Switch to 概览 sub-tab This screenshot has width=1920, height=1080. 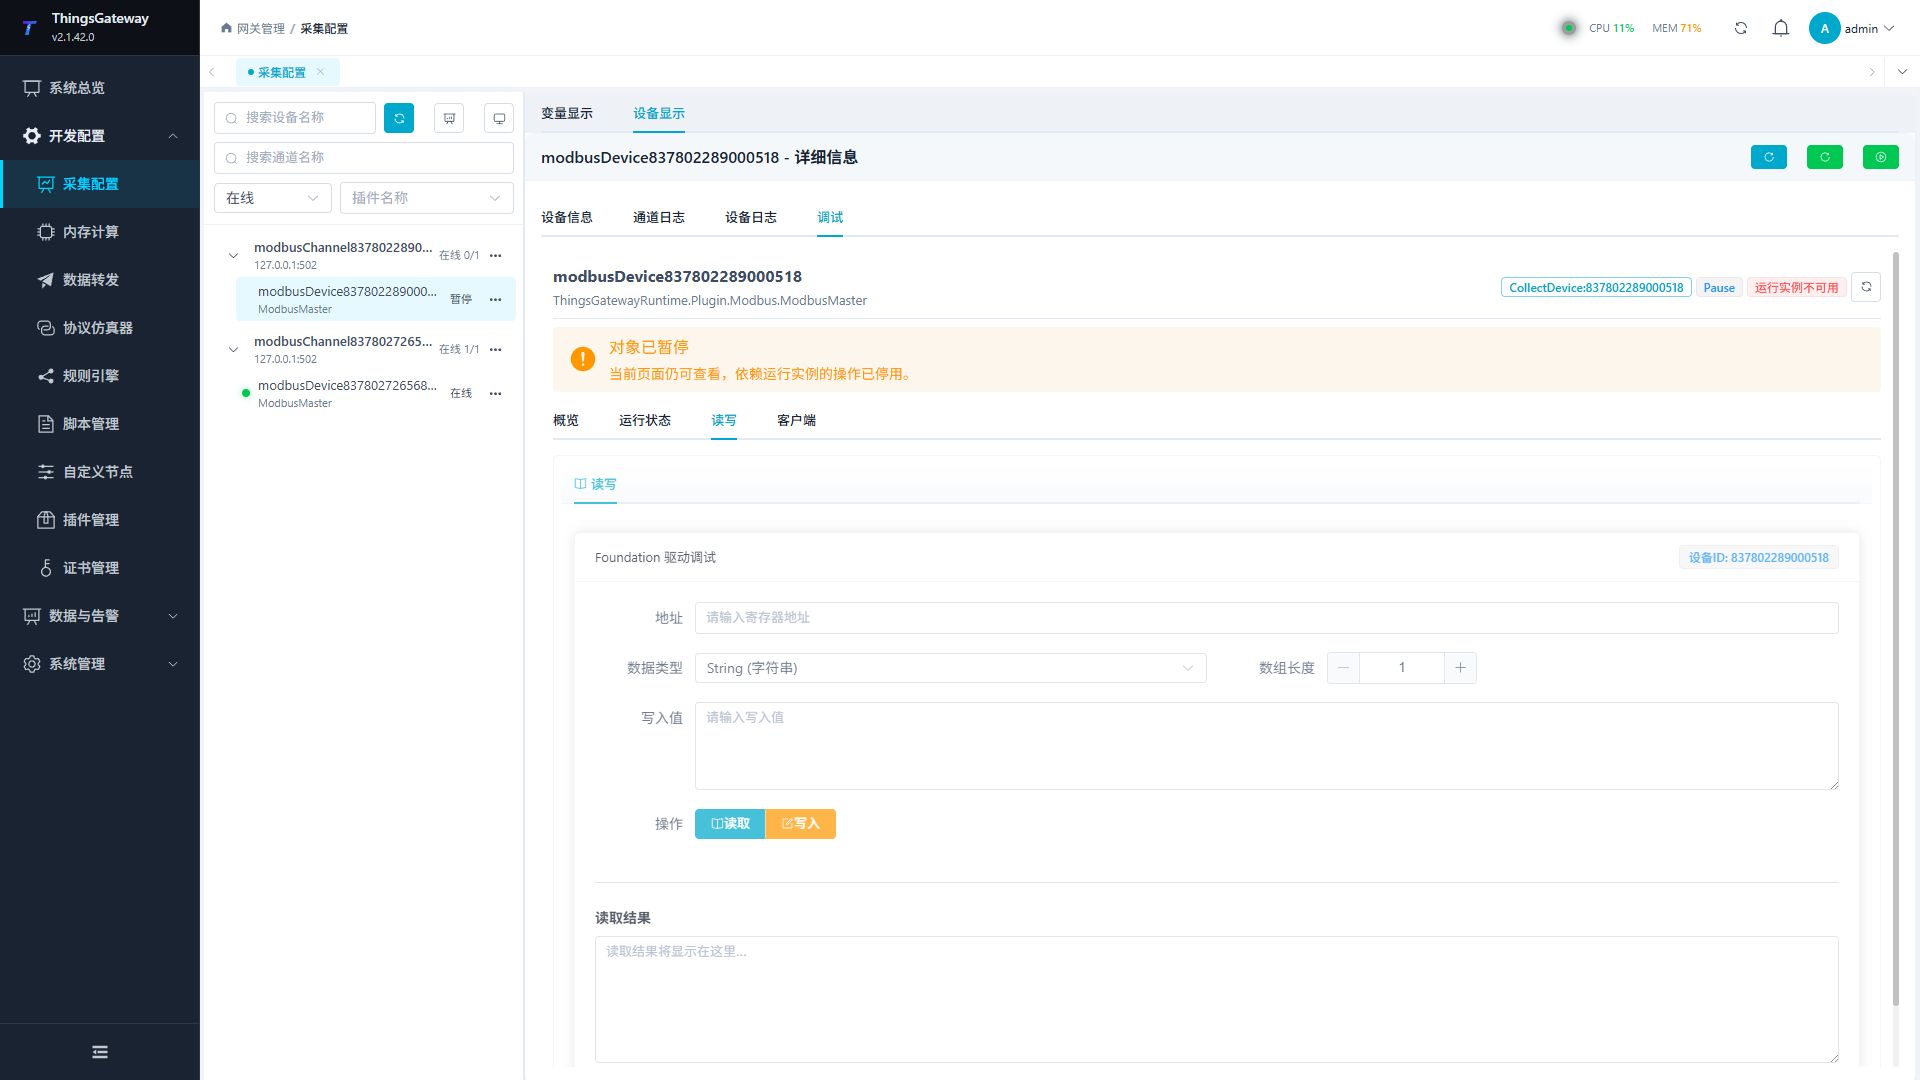(x=566, y=420)
